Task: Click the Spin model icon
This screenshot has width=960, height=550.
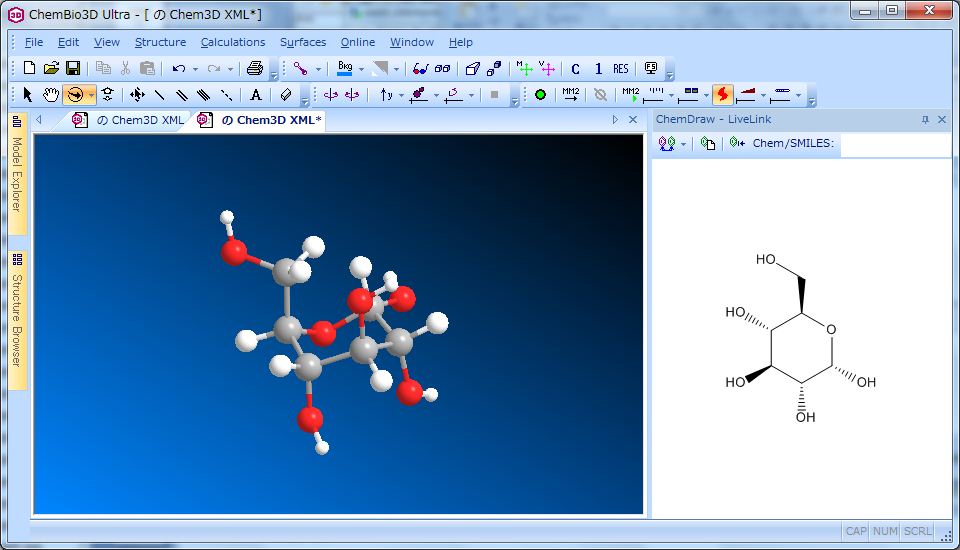Action: coord(331,95)
